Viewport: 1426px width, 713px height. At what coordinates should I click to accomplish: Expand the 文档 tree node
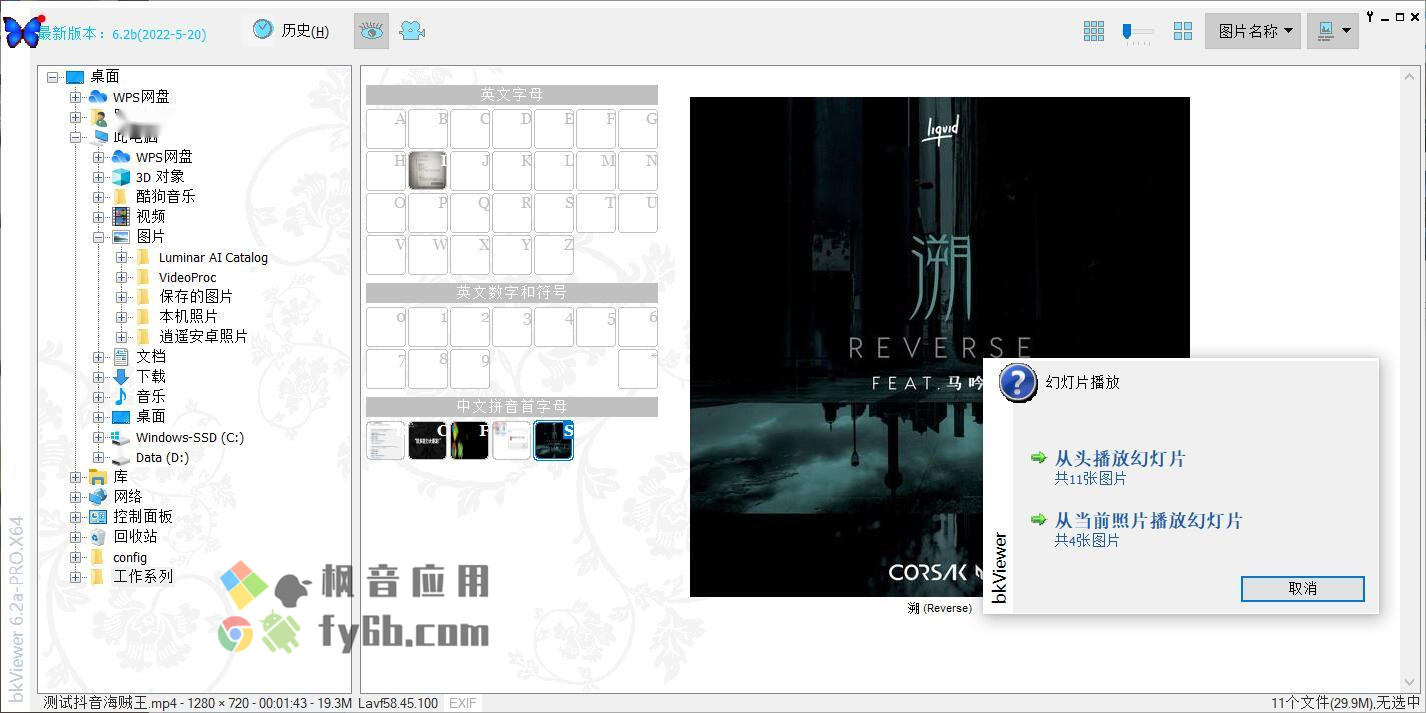[98, 357]
